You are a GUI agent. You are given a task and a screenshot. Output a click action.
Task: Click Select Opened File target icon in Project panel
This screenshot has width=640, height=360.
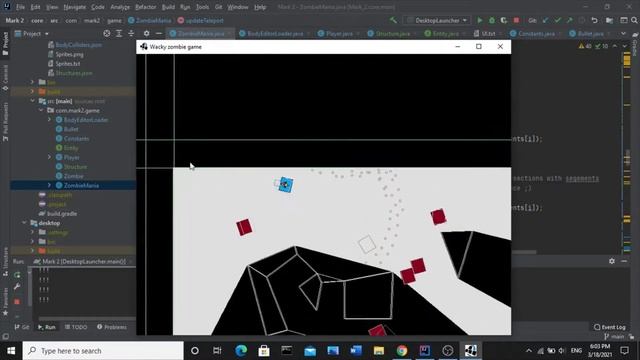click(x=107, y=33)
